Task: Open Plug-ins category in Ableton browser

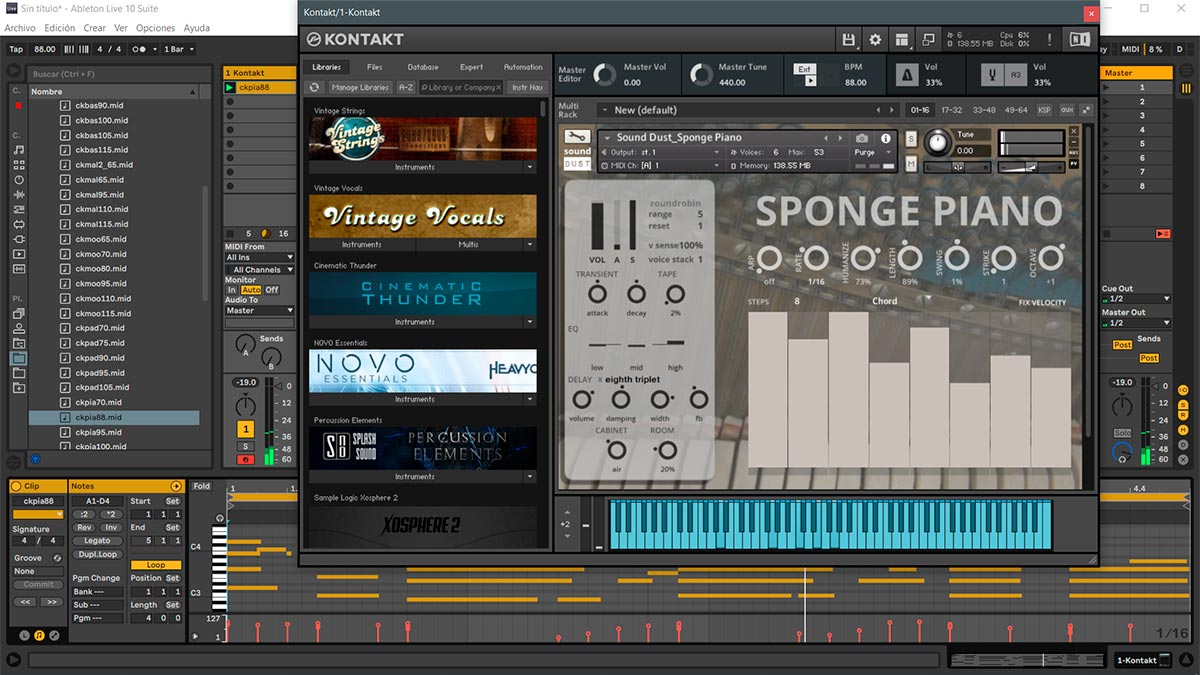Action: pyautogui.click(x=19, y=239)
